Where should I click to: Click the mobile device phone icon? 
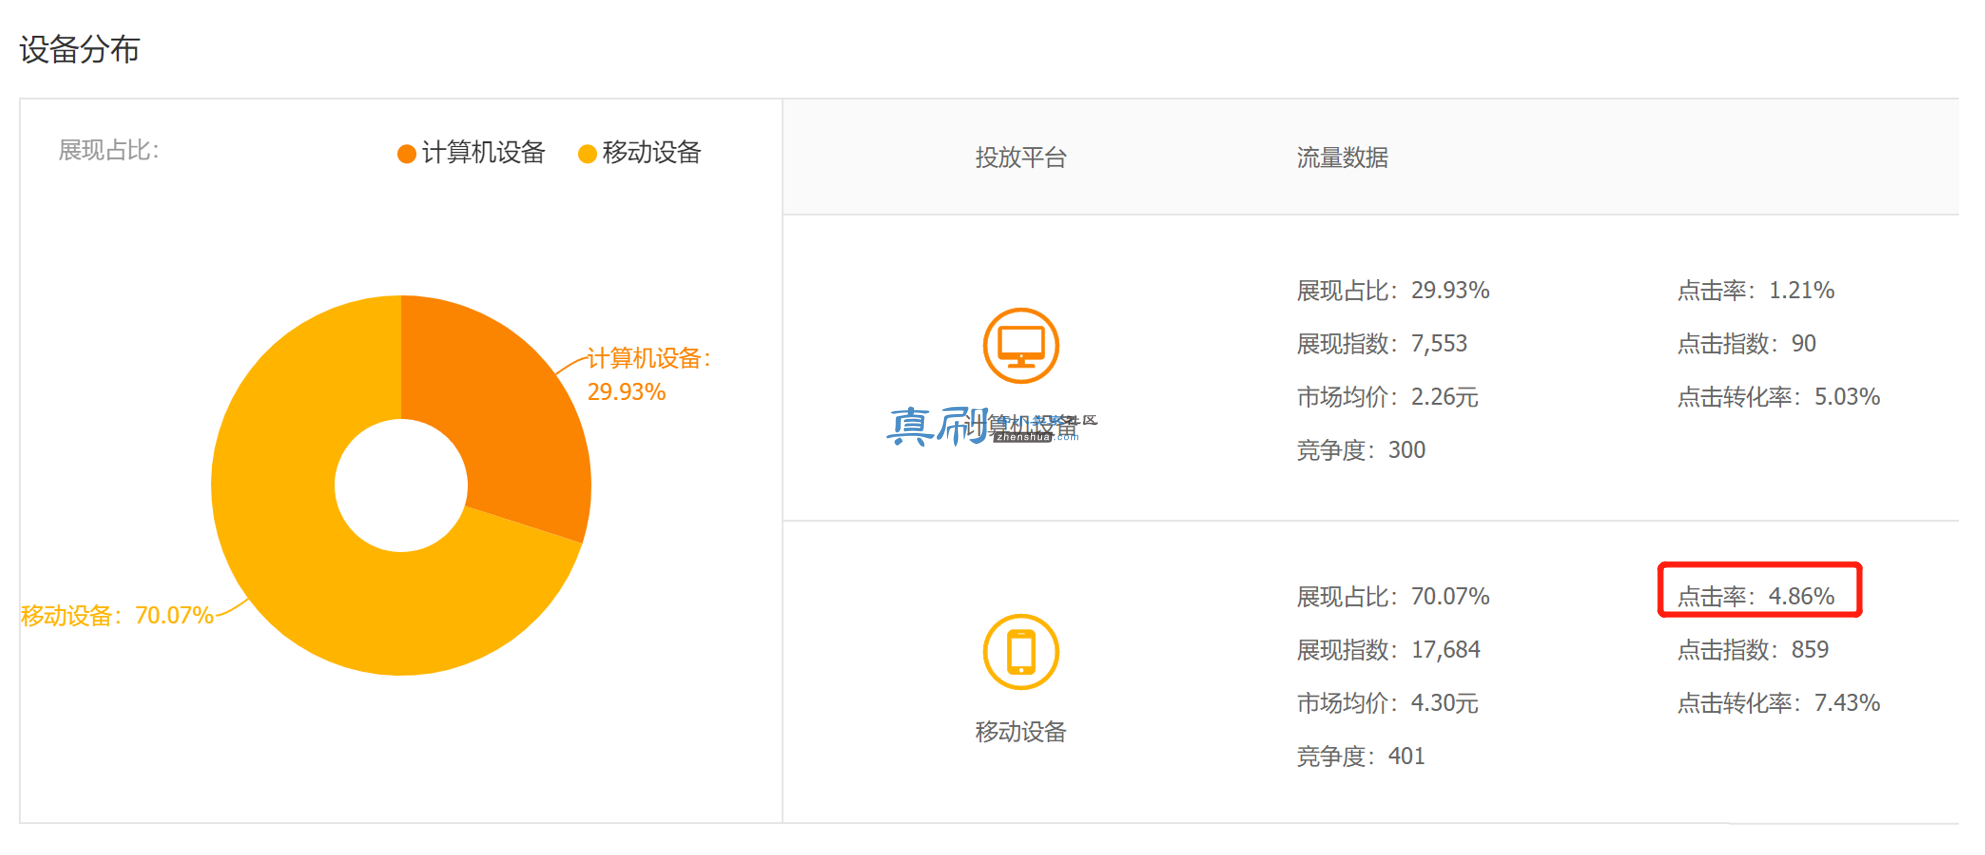1021,652
